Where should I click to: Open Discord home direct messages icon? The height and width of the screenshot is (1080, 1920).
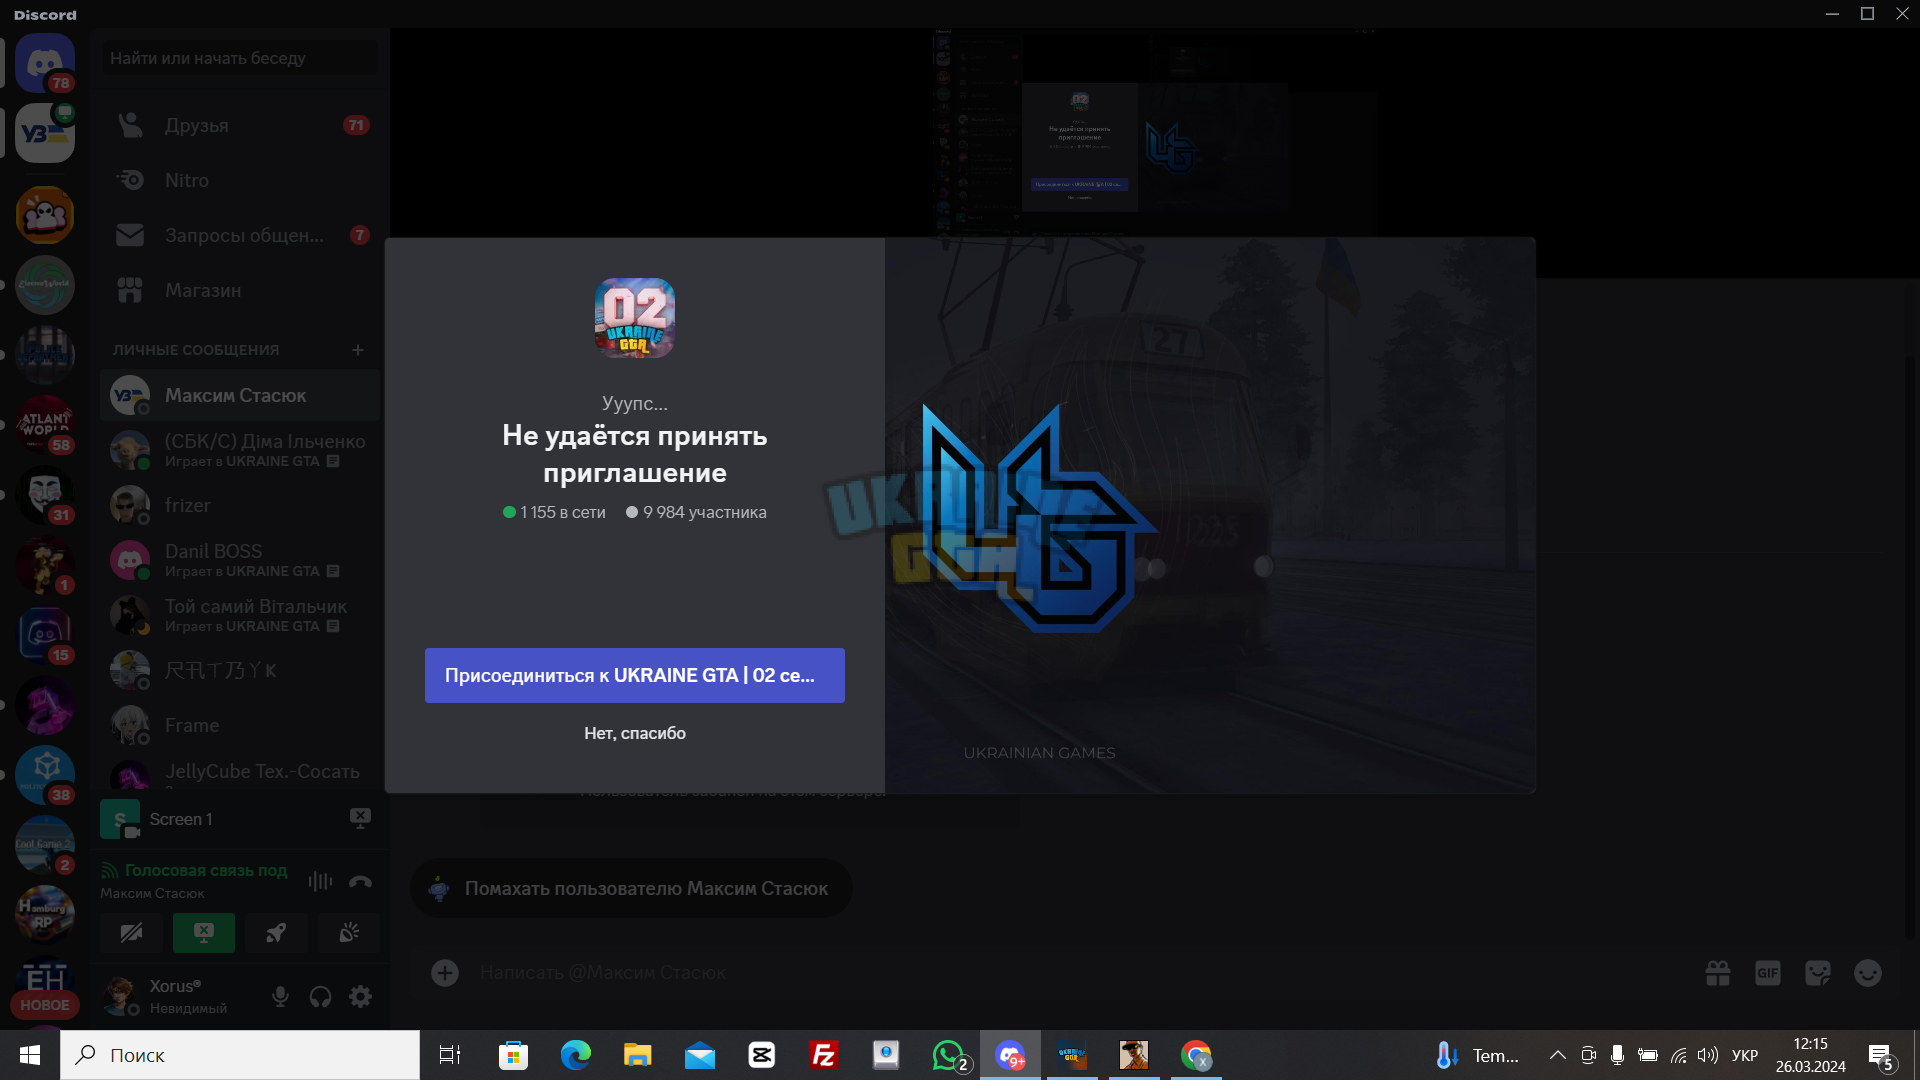coord(45,63)
